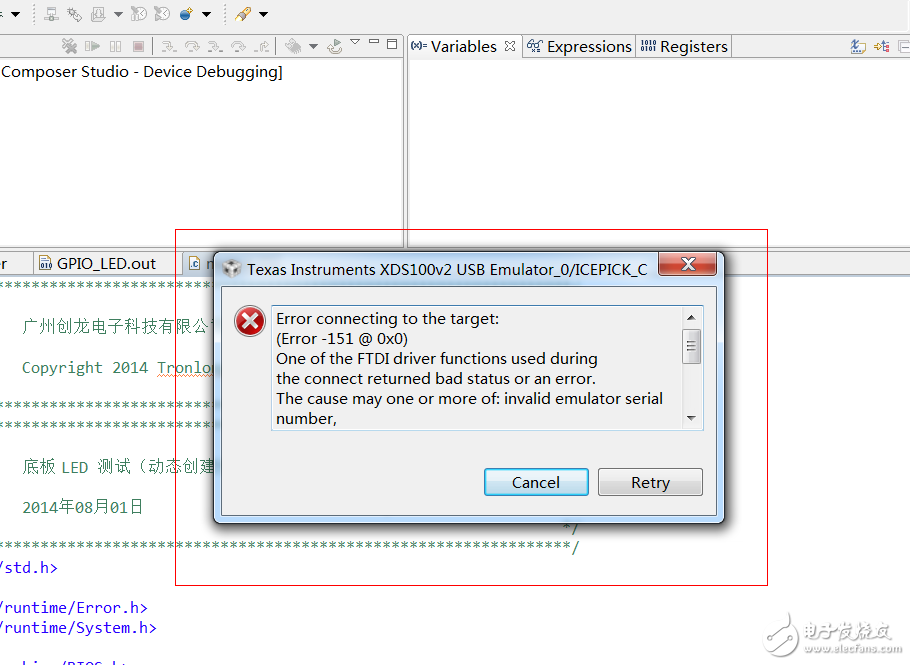Close the XDS100v2 USB Emulator error dialog
The width and height of the screenshot is (910, 665).
pos(688,264)
